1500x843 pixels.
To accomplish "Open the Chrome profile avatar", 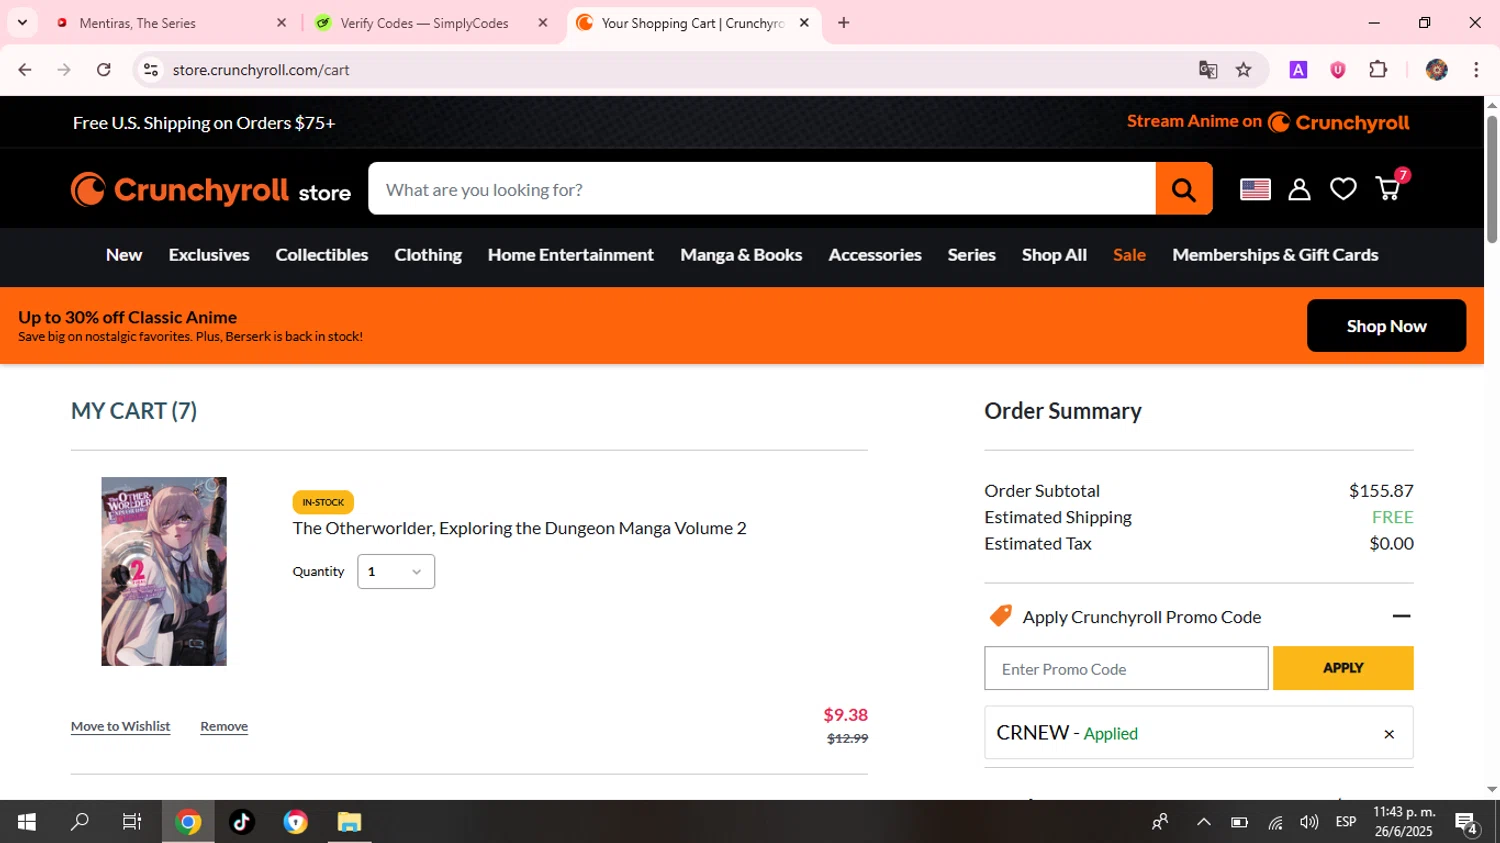I will pos(1437,70).
